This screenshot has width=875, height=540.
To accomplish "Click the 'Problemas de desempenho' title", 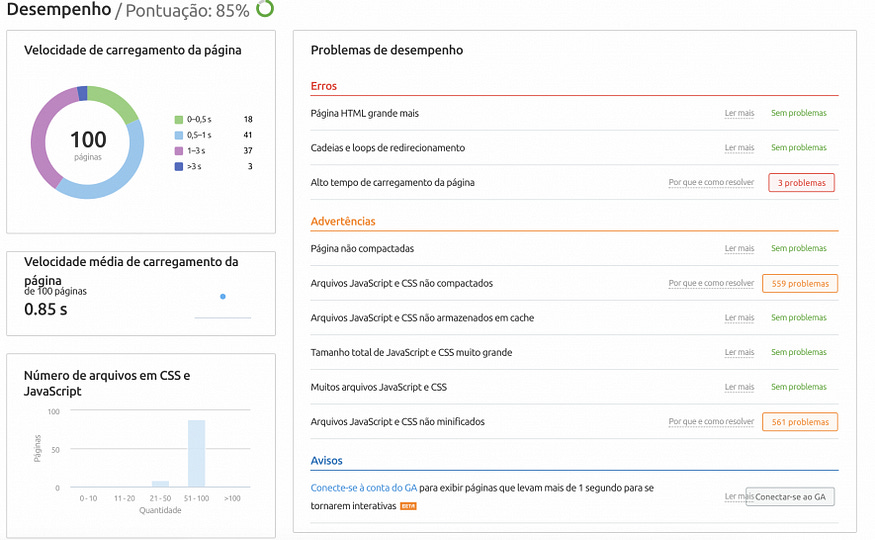I will 387,50.
